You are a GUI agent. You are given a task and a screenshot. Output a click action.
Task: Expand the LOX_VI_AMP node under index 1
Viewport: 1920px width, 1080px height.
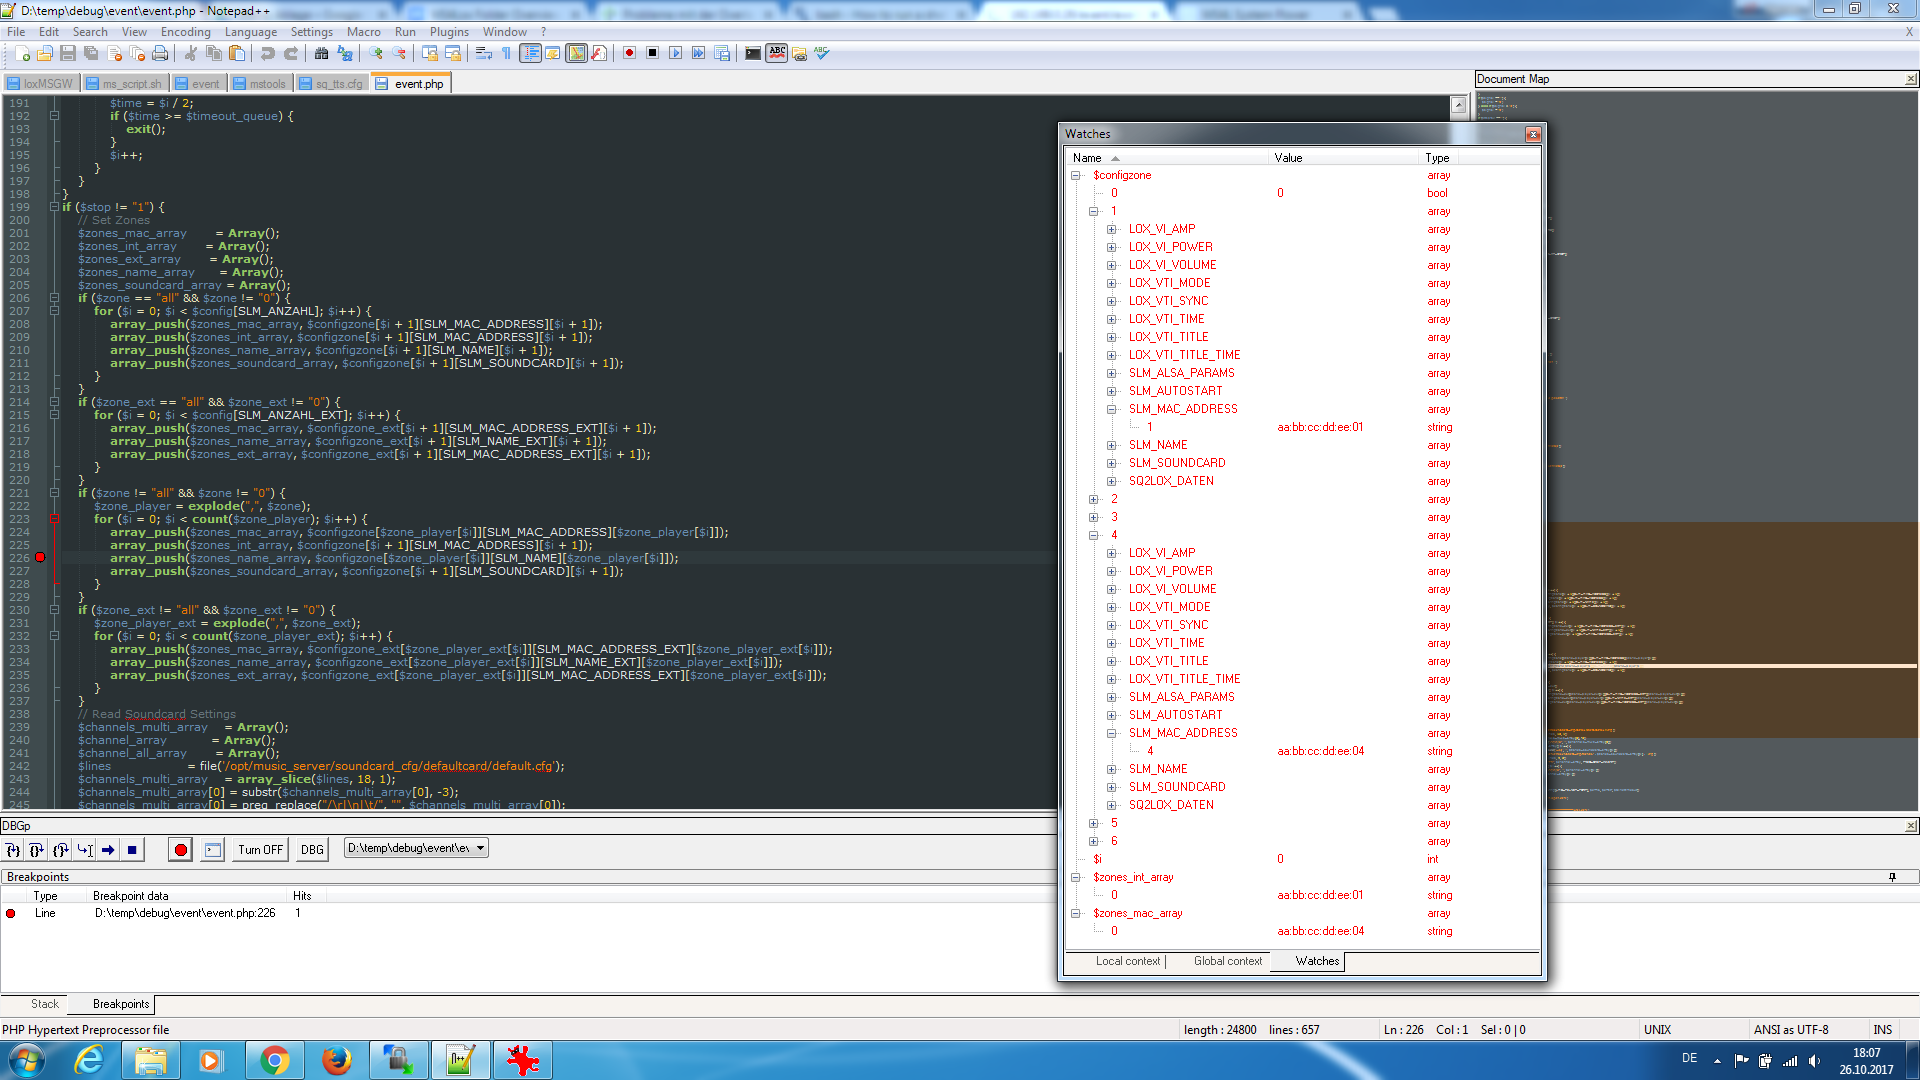tap(1111, 230)
